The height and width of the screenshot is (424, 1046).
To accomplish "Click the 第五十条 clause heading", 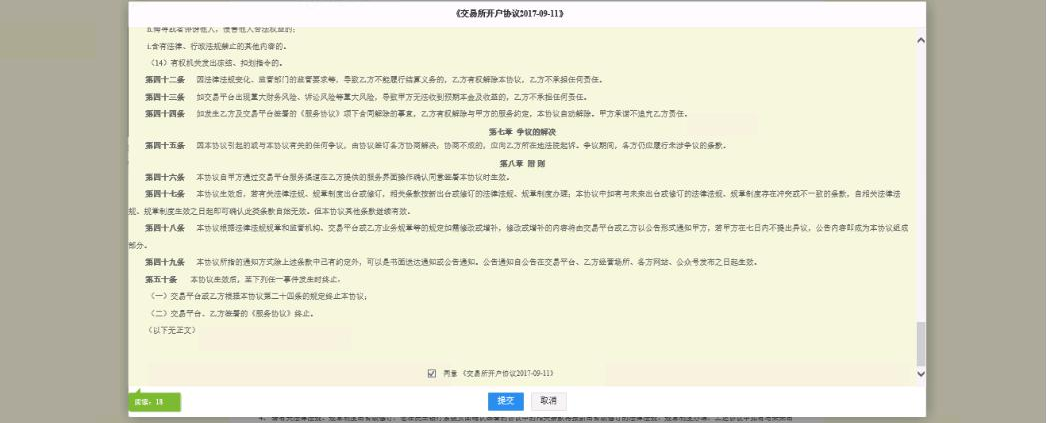I will [x=162, y=280].
